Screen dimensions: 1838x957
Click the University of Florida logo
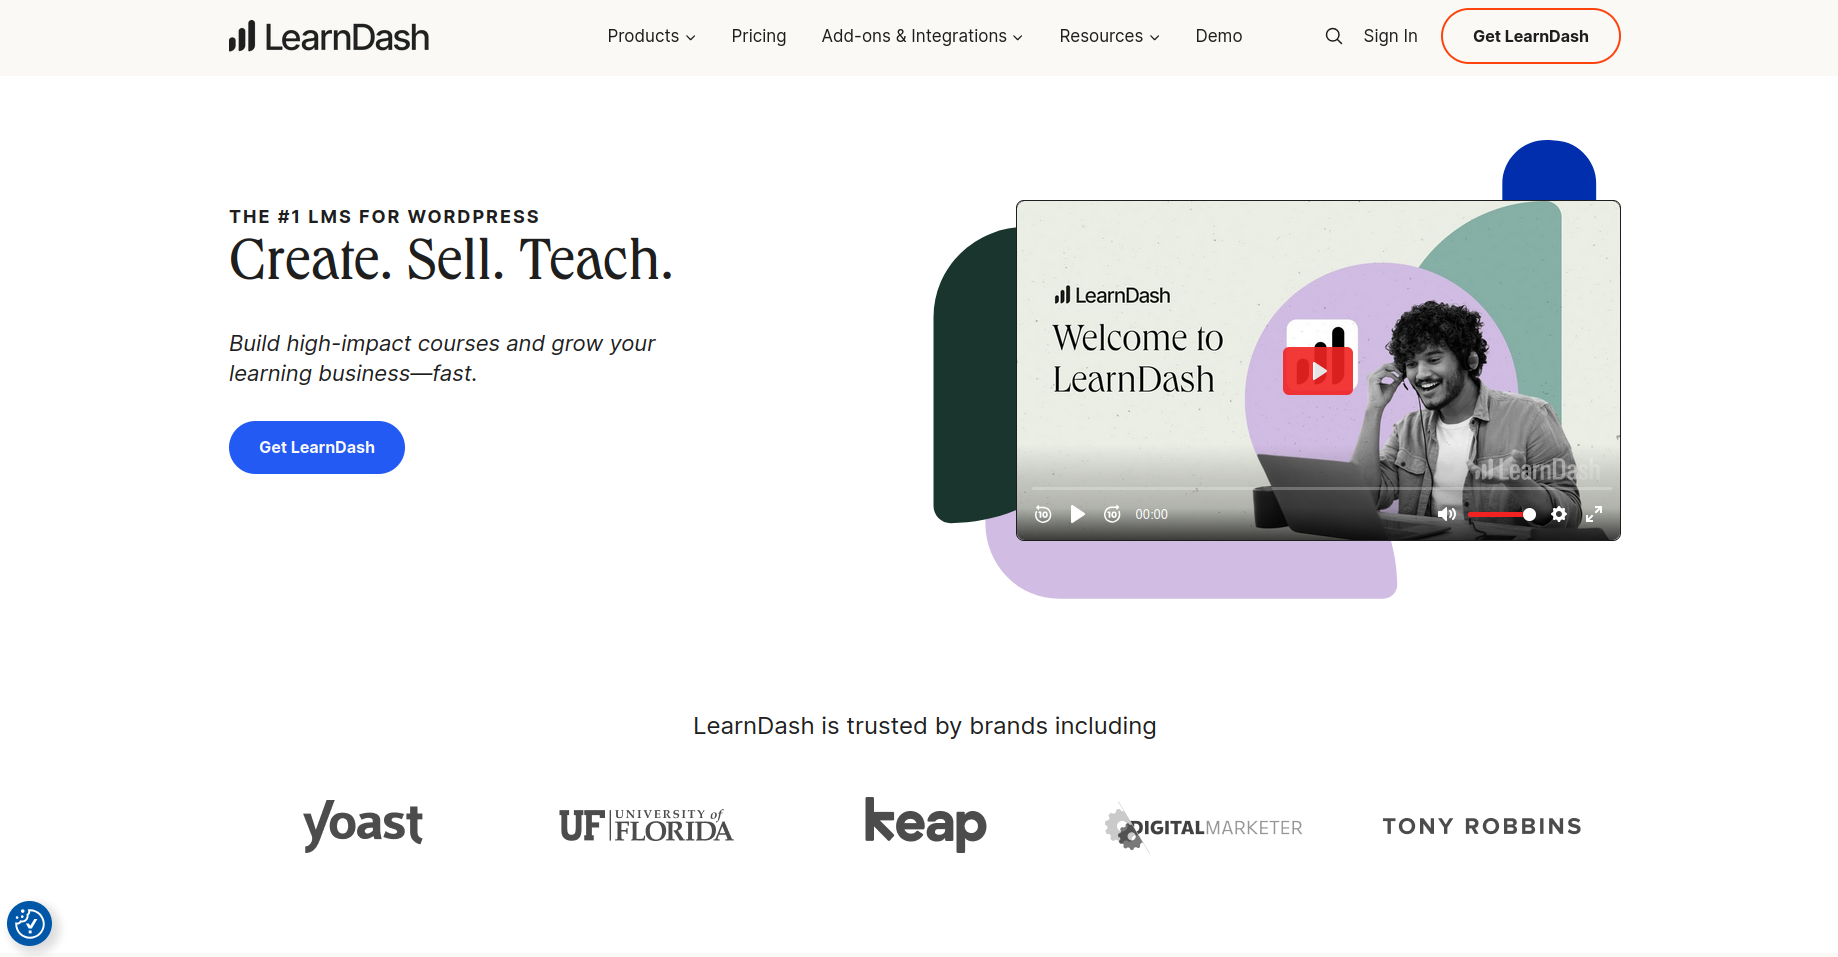tap(646, 826)
